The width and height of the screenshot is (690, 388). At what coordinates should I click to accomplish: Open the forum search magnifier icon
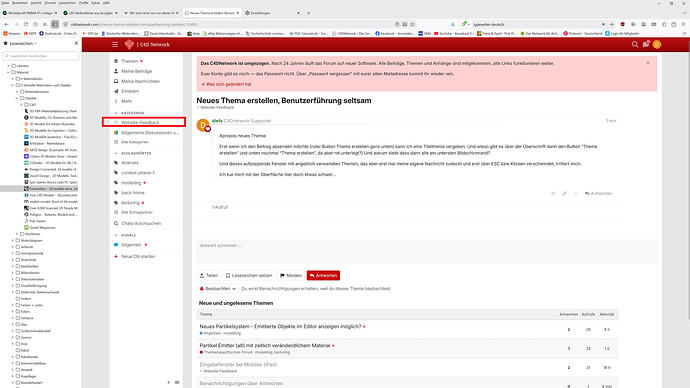click(635, 44)
